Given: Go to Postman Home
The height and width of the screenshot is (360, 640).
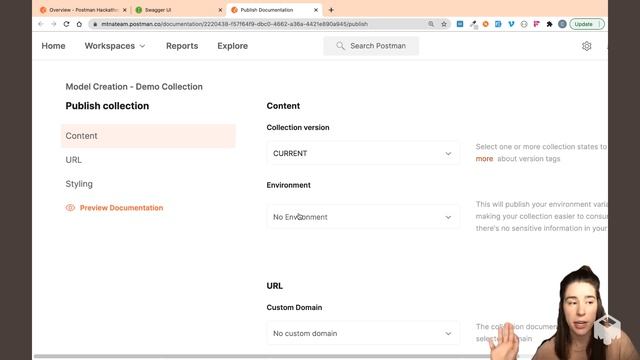Looking at the screenshot, I should 53,46.
